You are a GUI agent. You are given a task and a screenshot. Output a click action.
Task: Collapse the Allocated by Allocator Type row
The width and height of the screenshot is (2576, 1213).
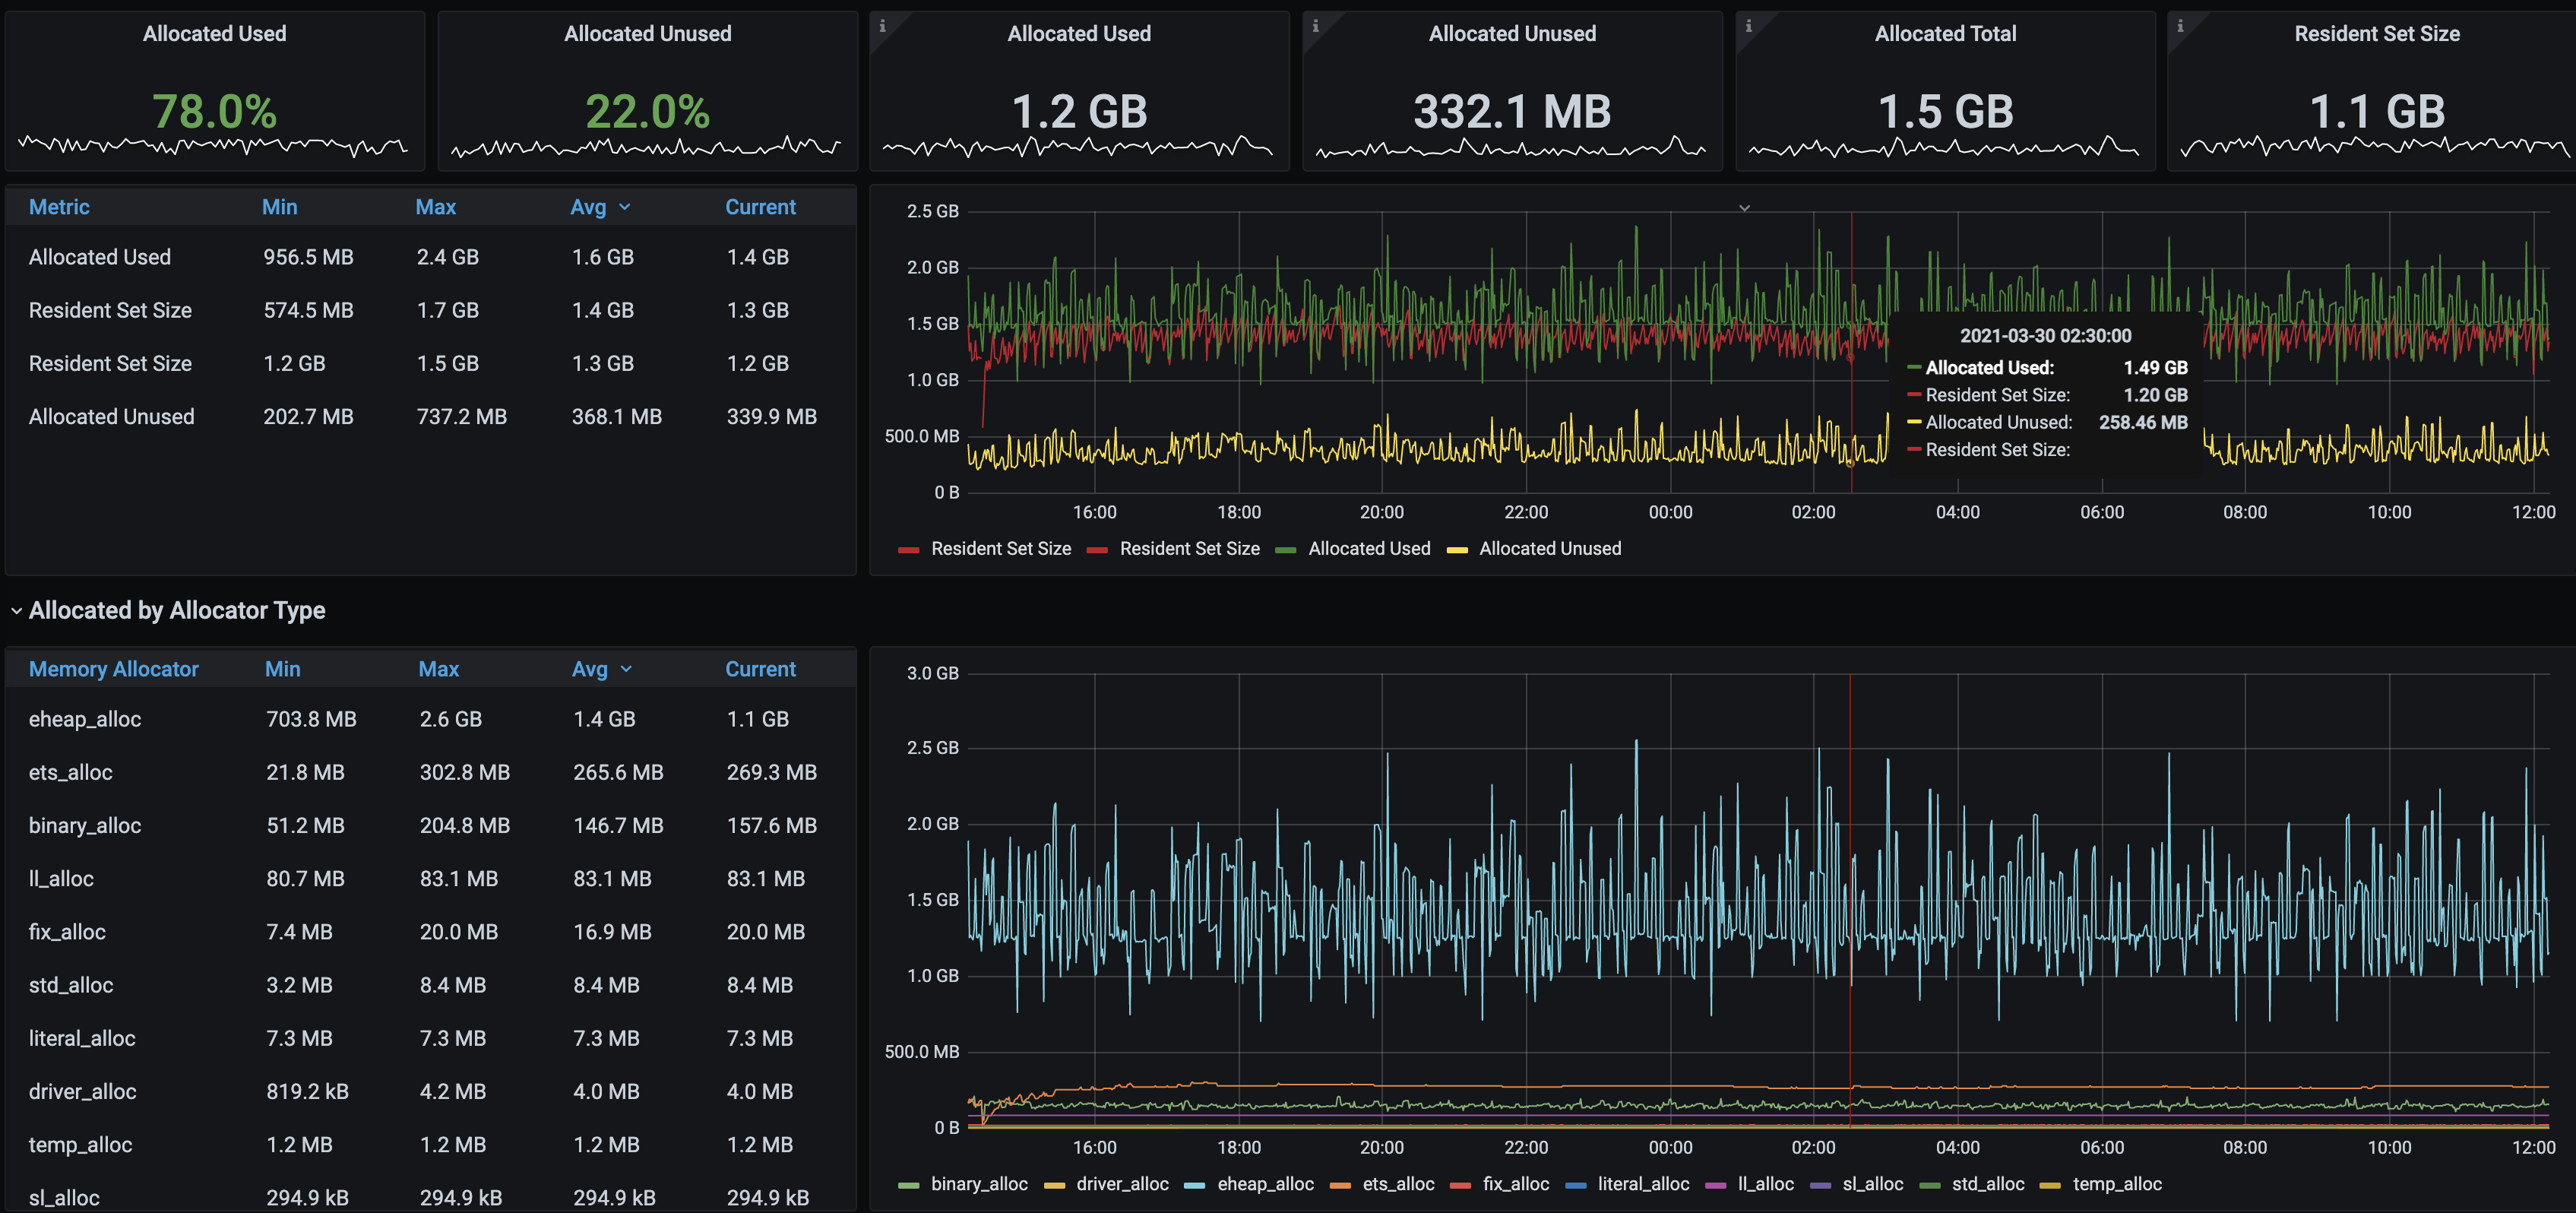pos(16,611)
